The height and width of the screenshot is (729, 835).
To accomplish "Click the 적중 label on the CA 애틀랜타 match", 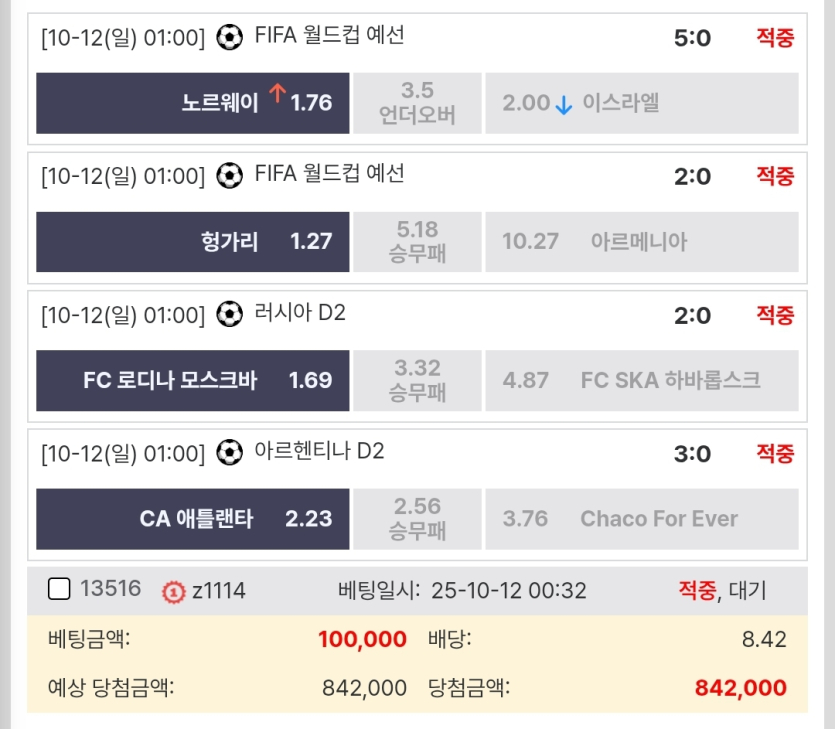I will click(x=776, y=455).
